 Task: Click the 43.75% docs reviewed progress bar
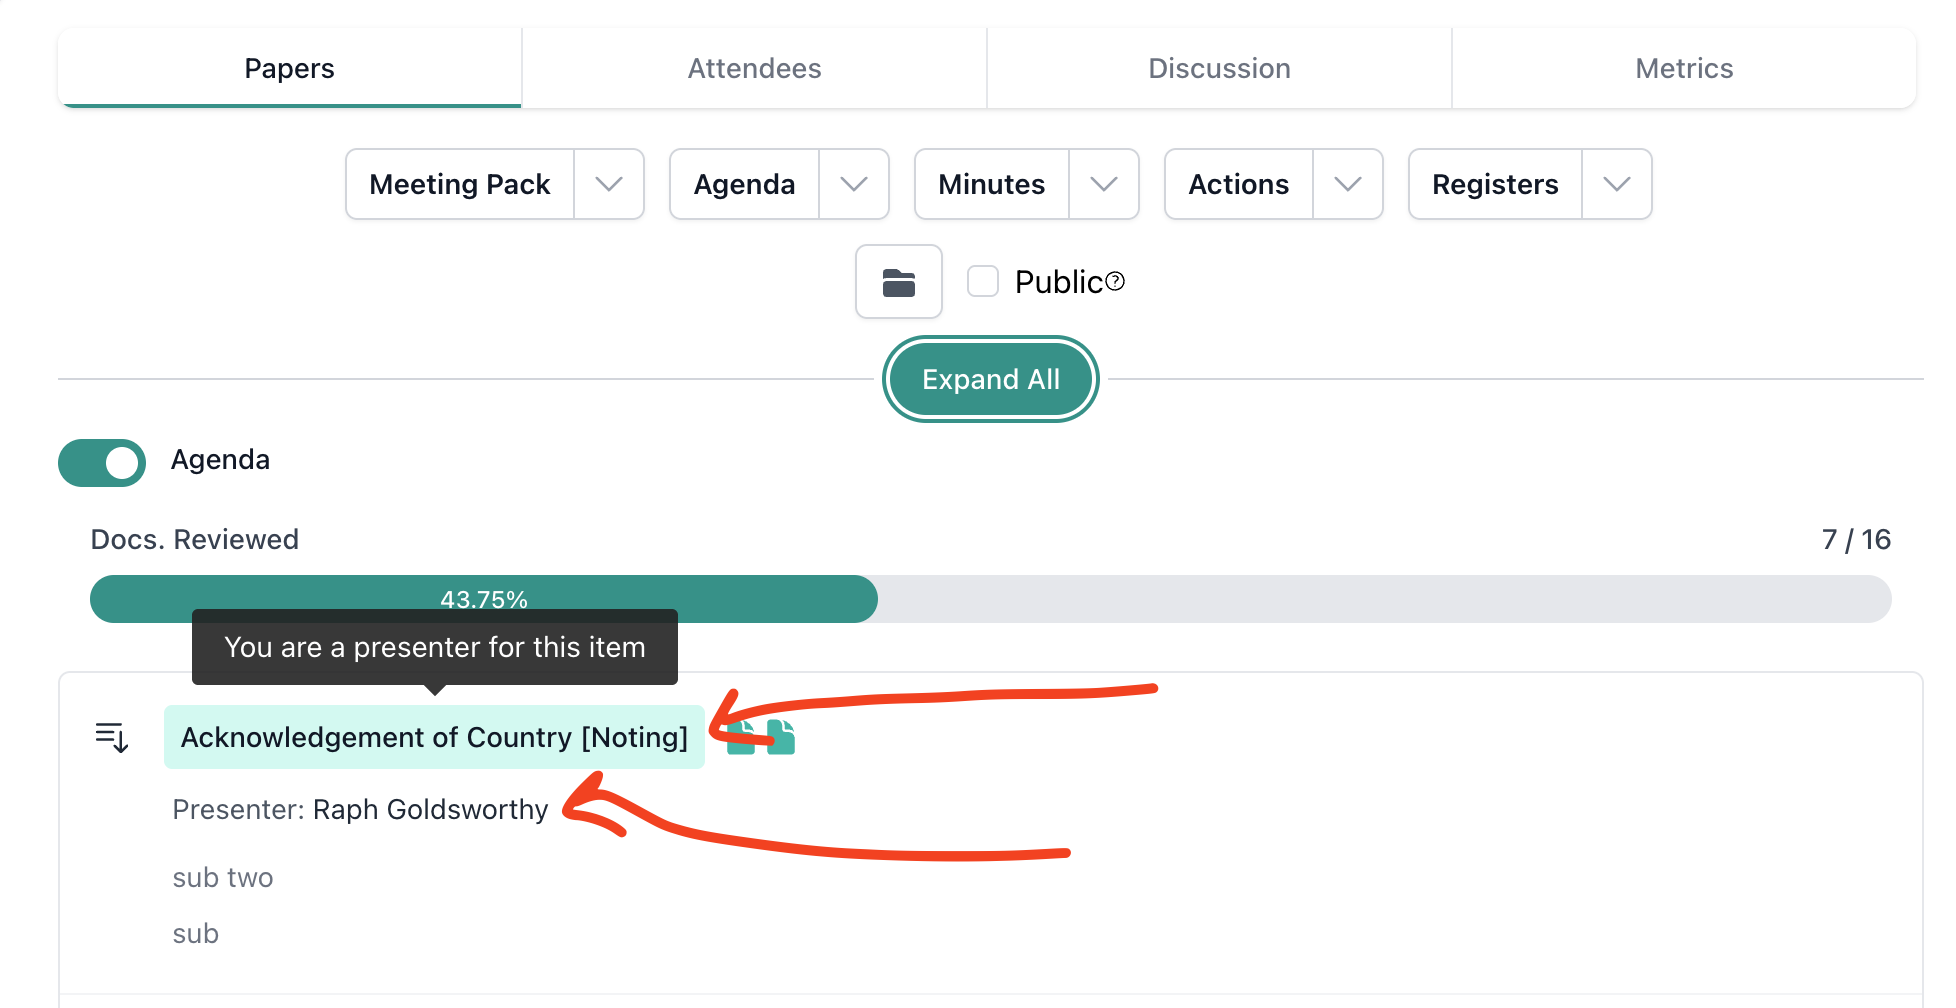(x=484, y=598)
